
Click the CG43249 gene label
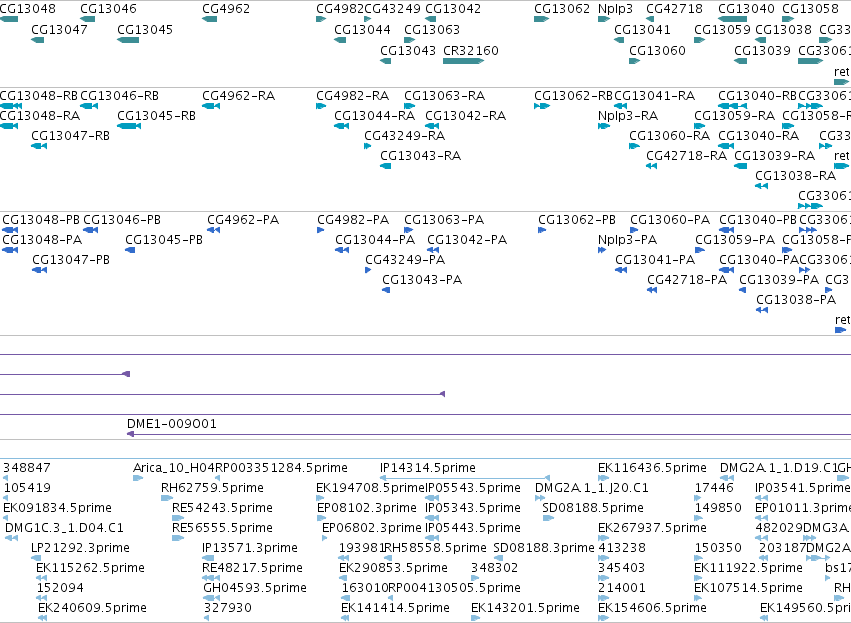pyautogui.click(x=392, y=9)
